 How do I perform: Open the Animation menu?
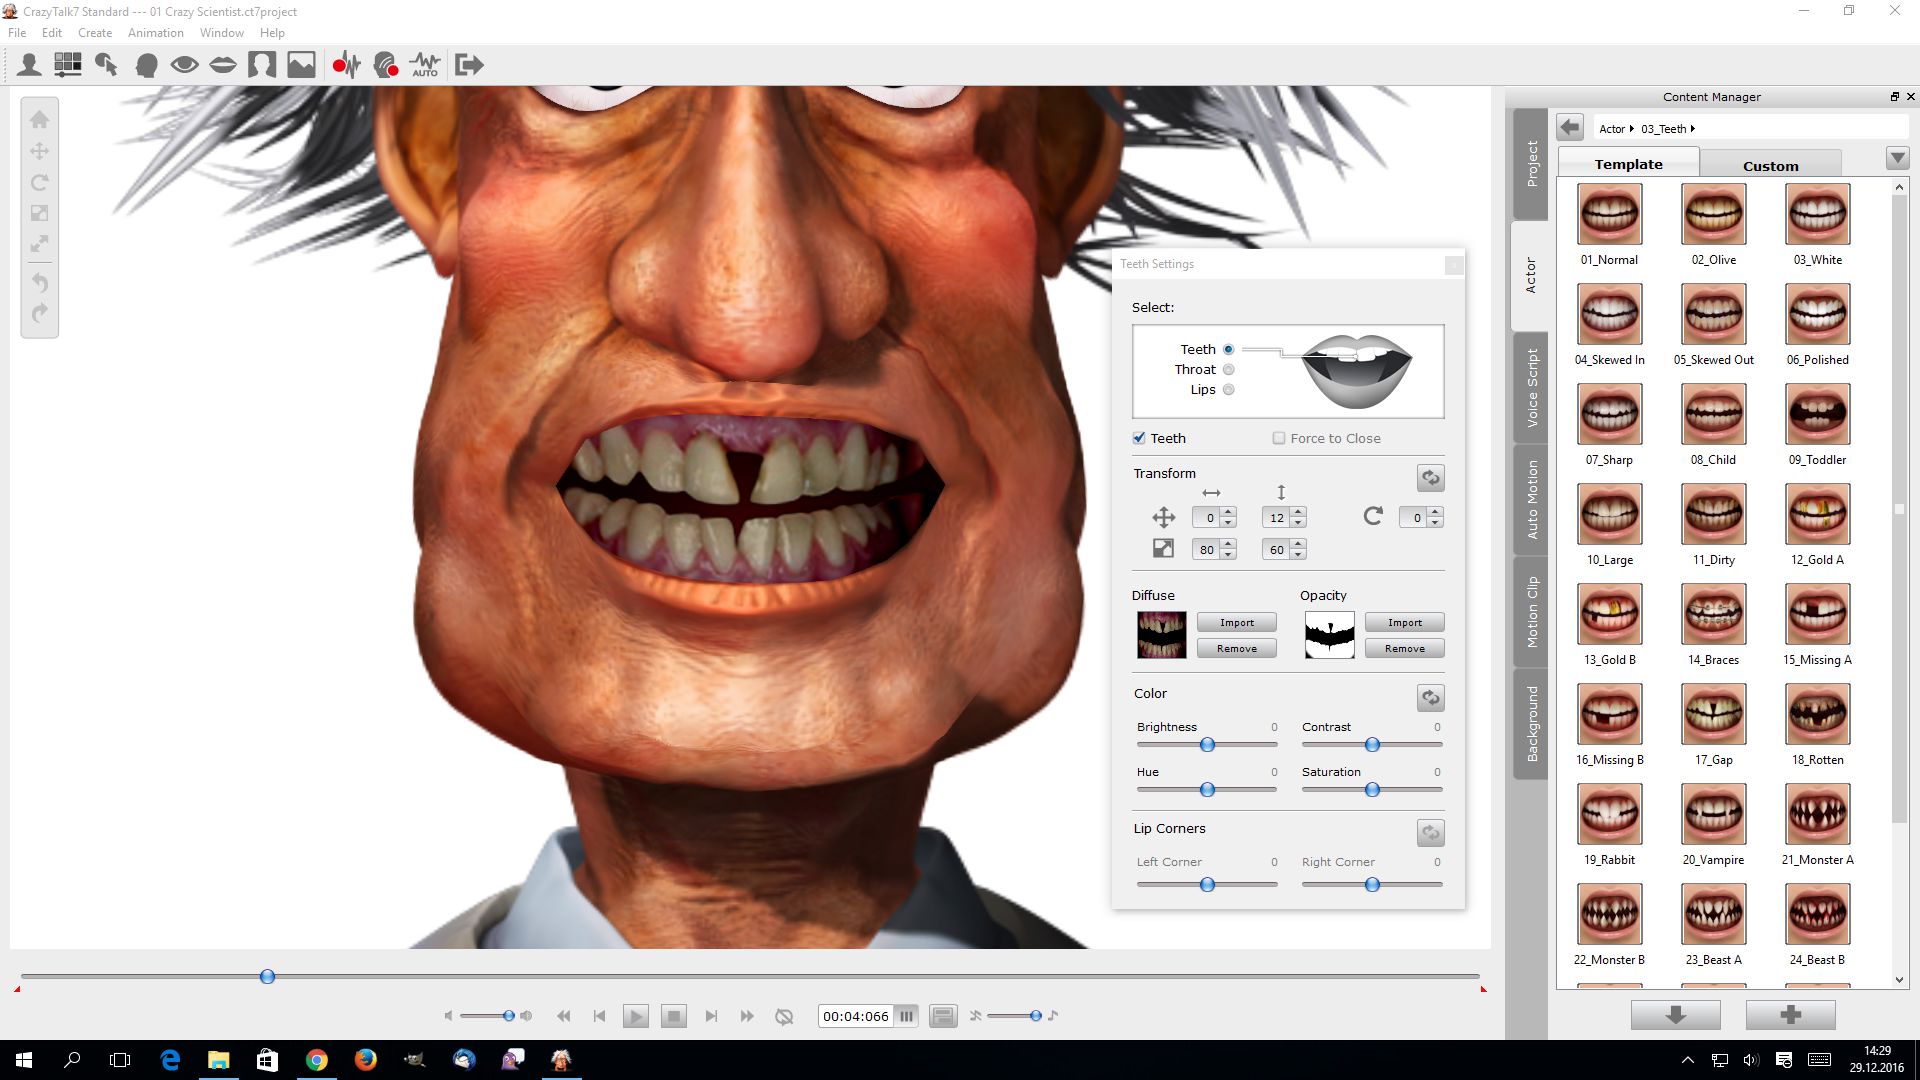coord(155,33)
